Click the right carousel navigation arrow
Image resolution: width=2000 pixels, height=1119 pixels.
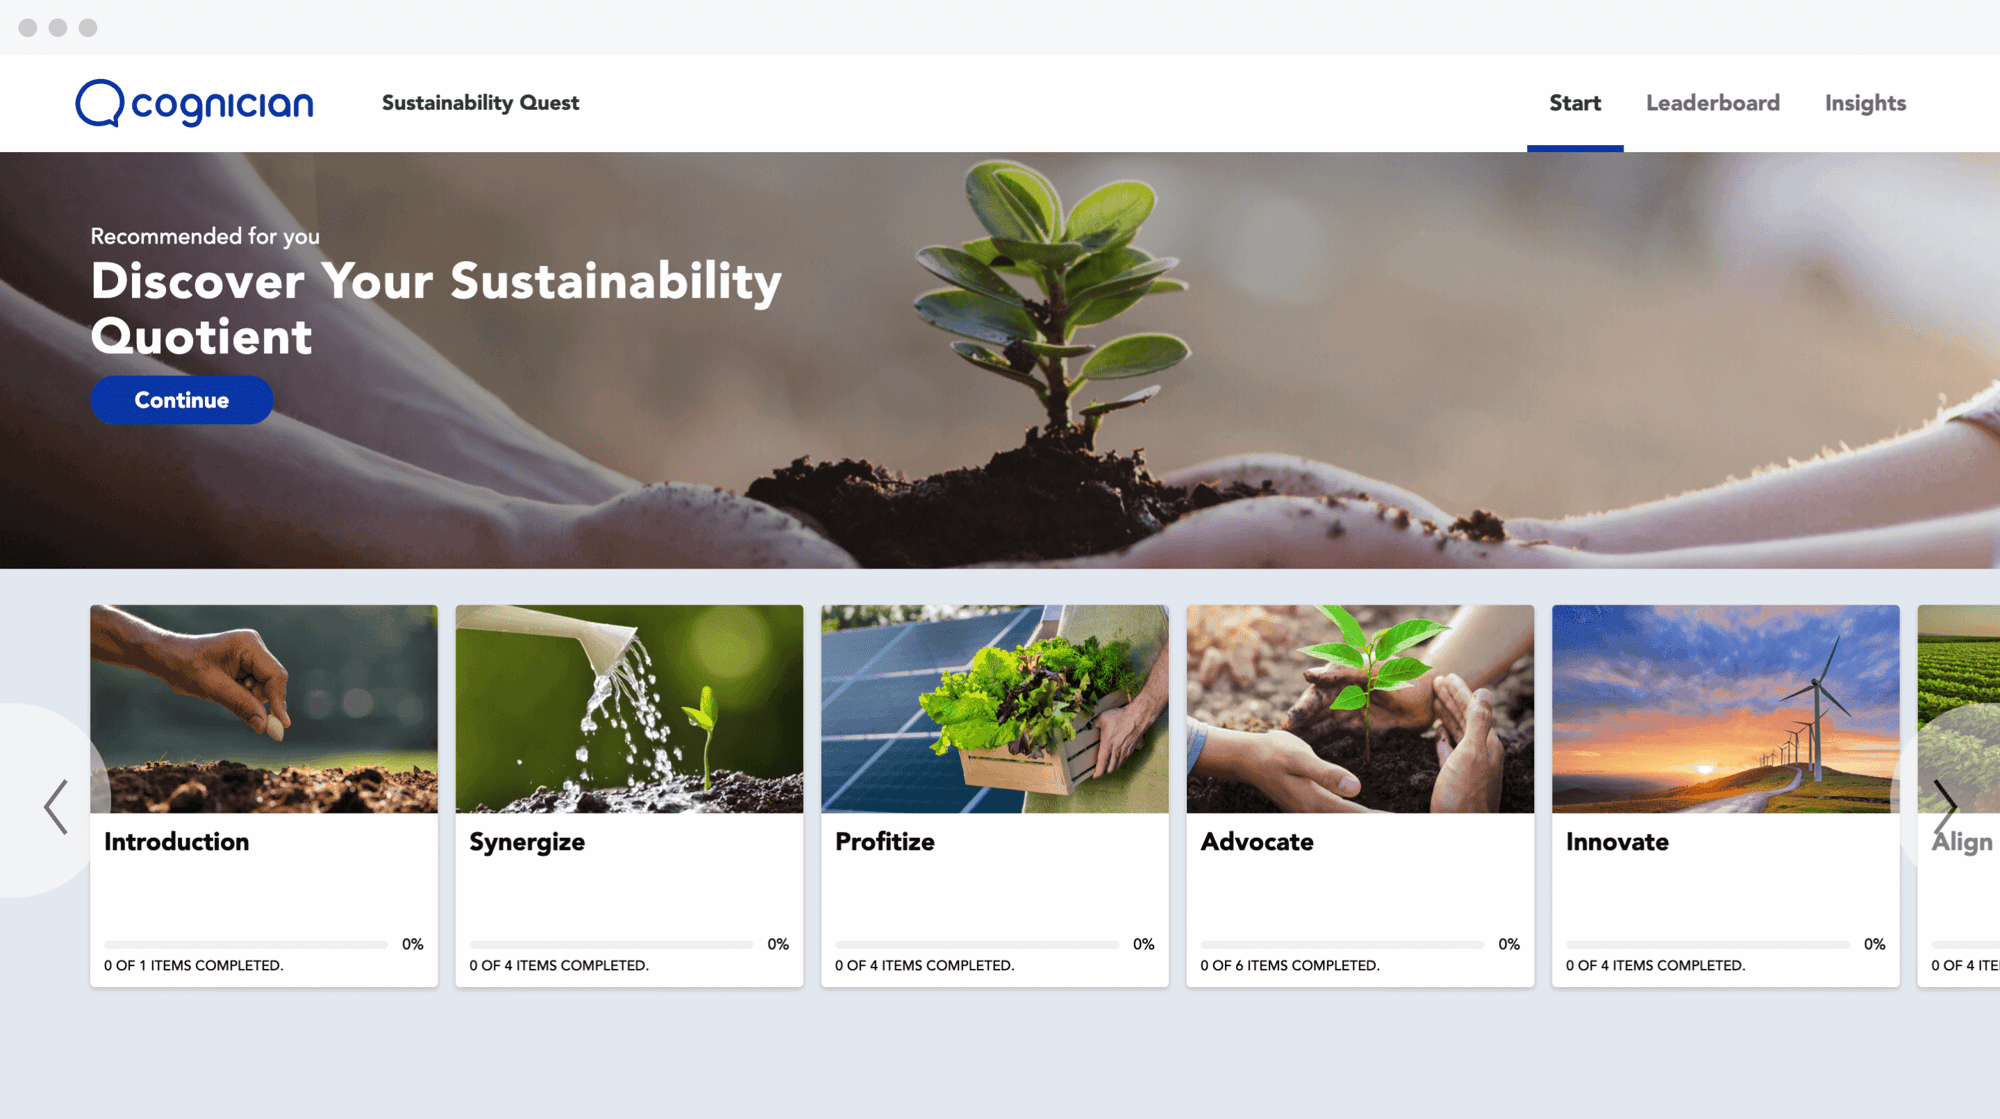coord(1946,807)
